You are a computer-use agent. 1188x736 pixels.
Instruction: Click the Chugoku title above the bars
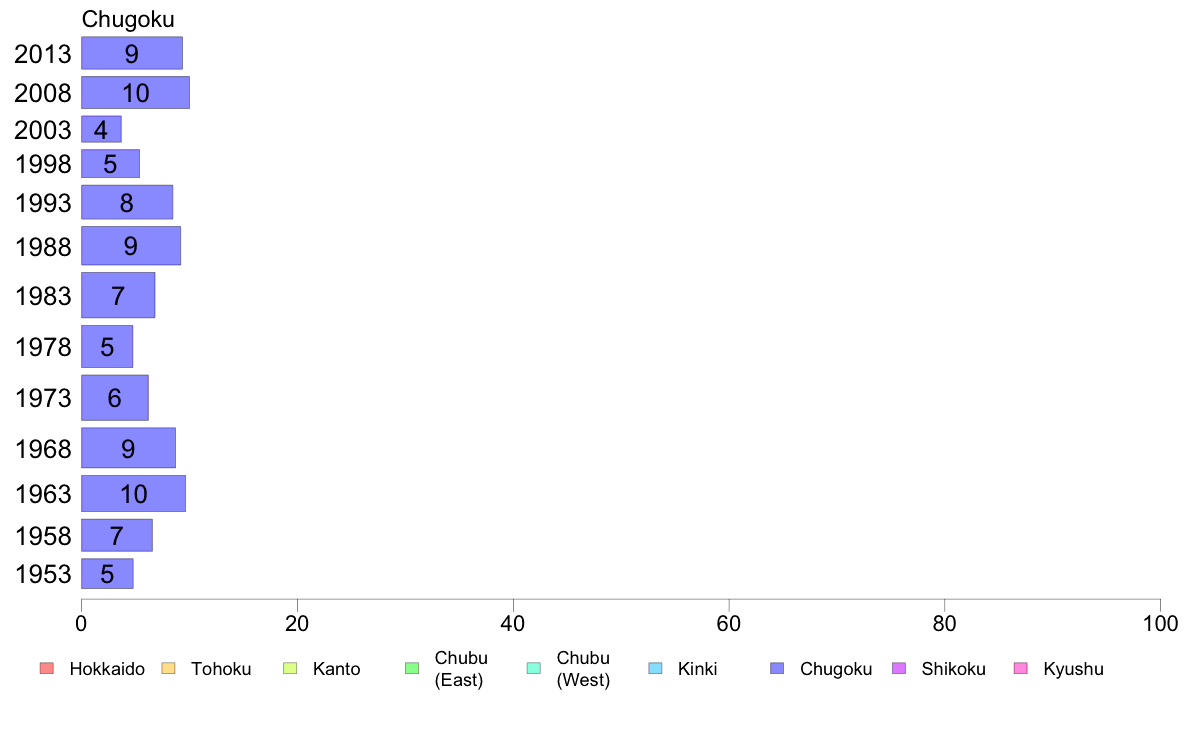(x=128, y=19)
